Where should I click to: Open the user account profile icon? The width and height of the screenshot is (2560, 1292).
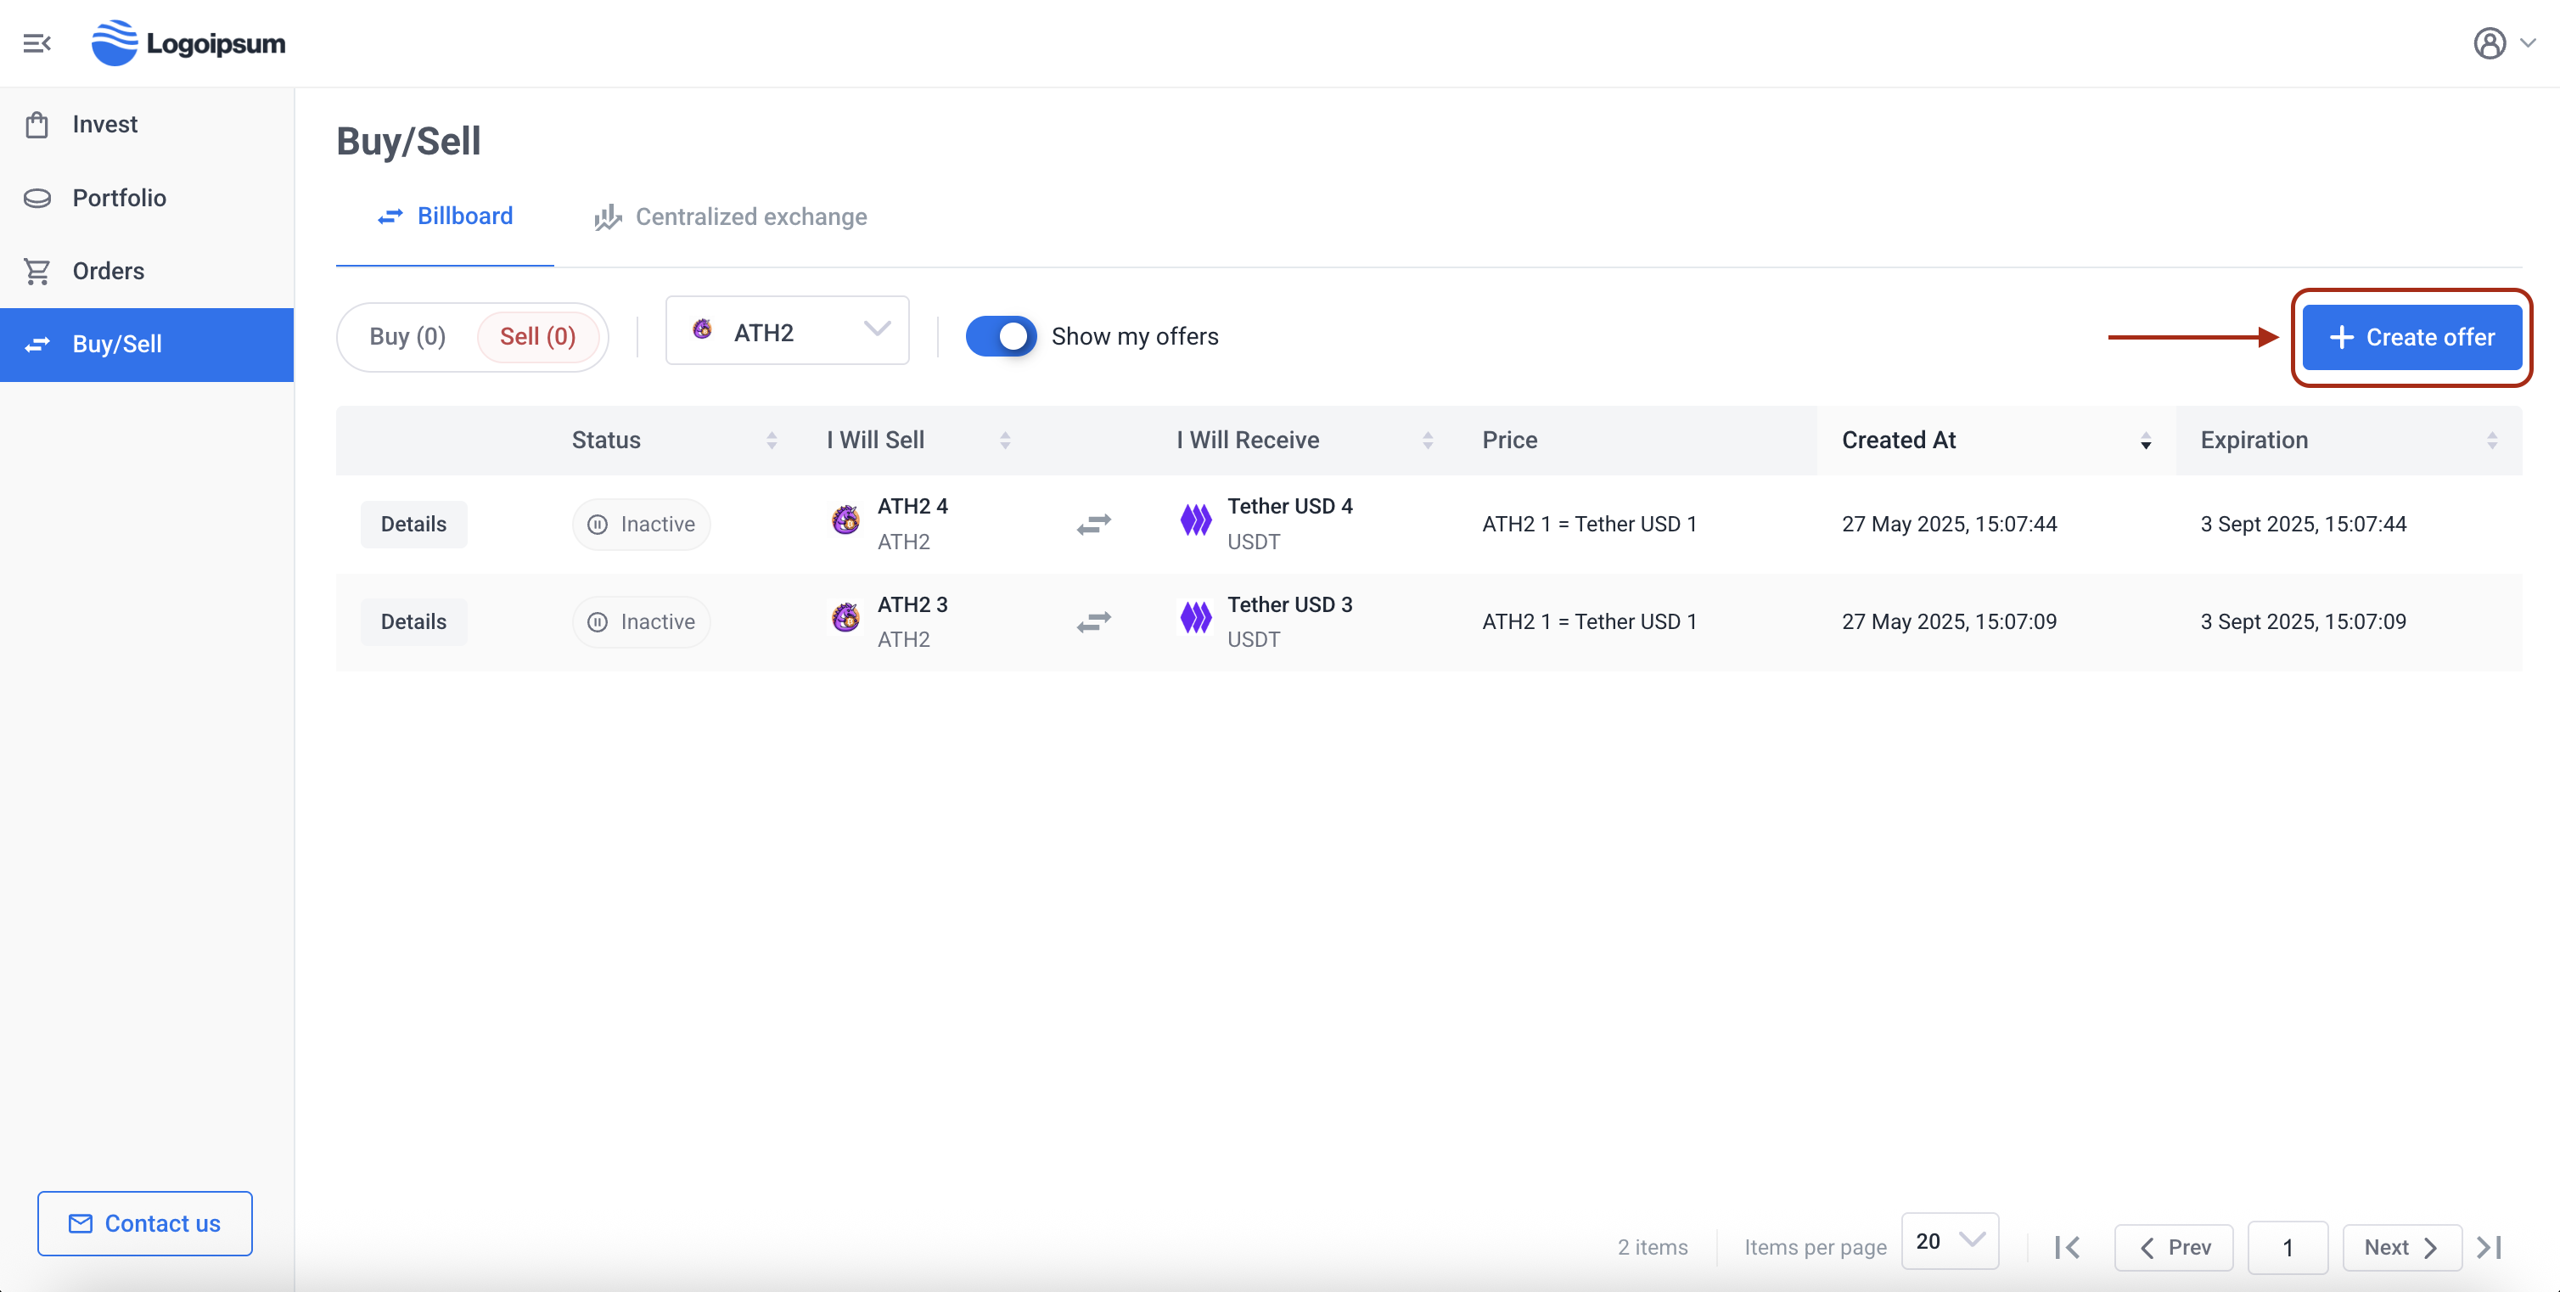coord(2489,43)
